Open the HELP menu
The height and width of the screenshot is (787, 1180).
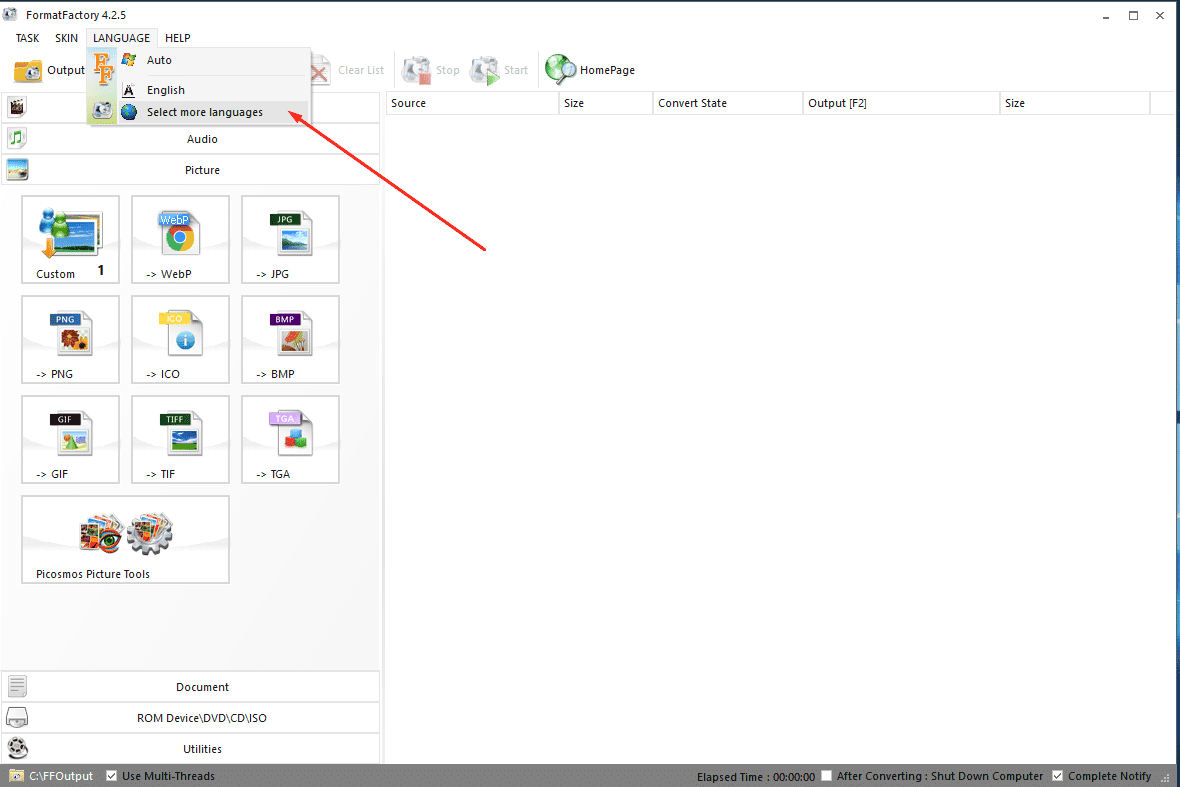177,38
